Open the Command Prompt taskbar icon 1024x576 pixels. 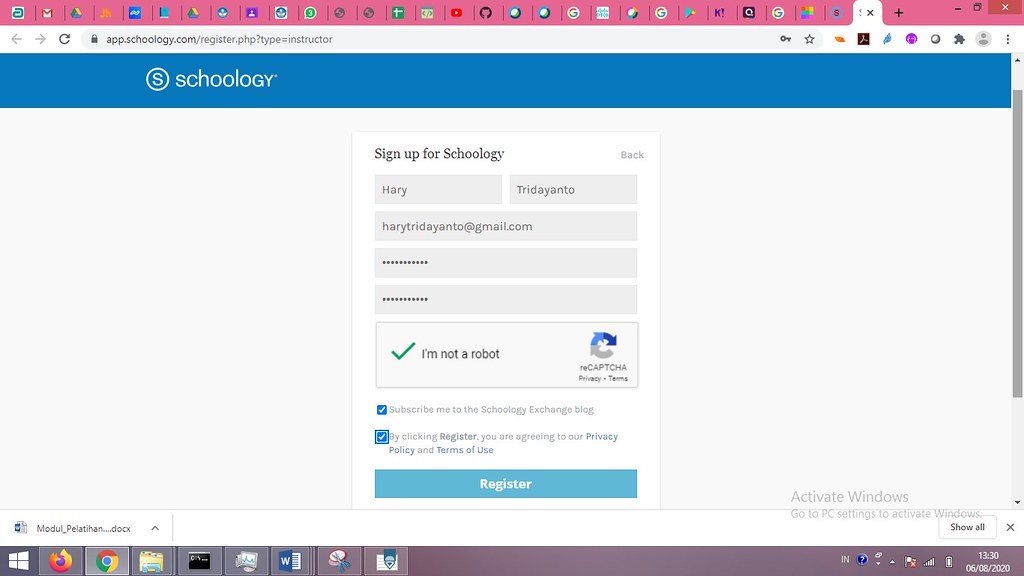click(x=199, y=561)
